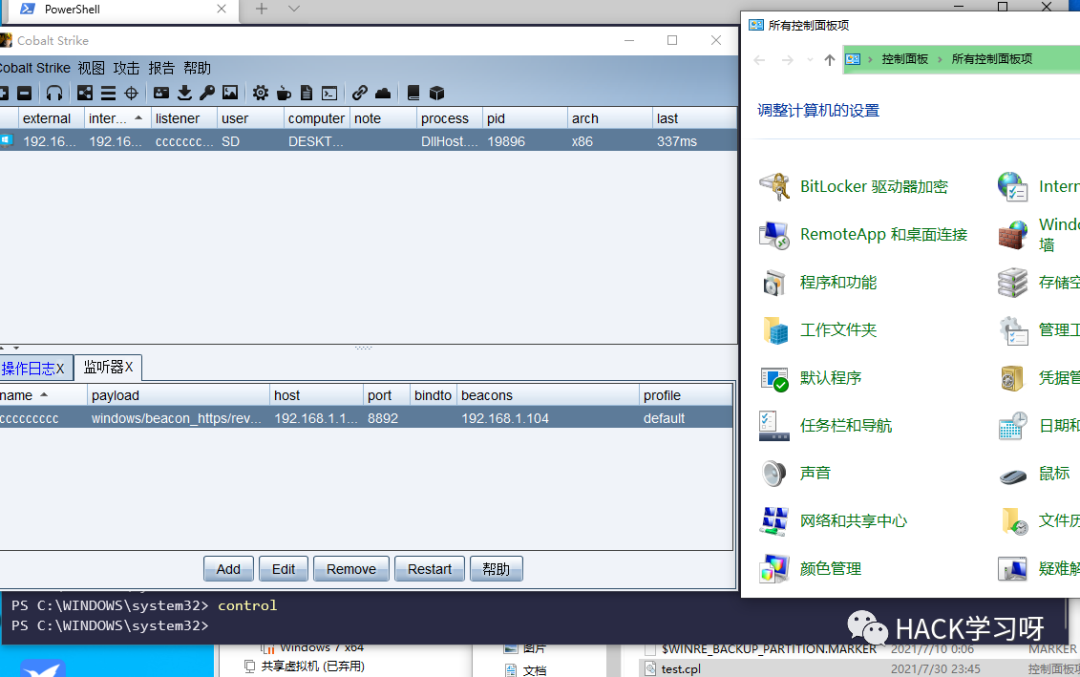Open 网络和共享中心 in Control Panel
This screenshot has height=677, width=1080.
point(833,521)
